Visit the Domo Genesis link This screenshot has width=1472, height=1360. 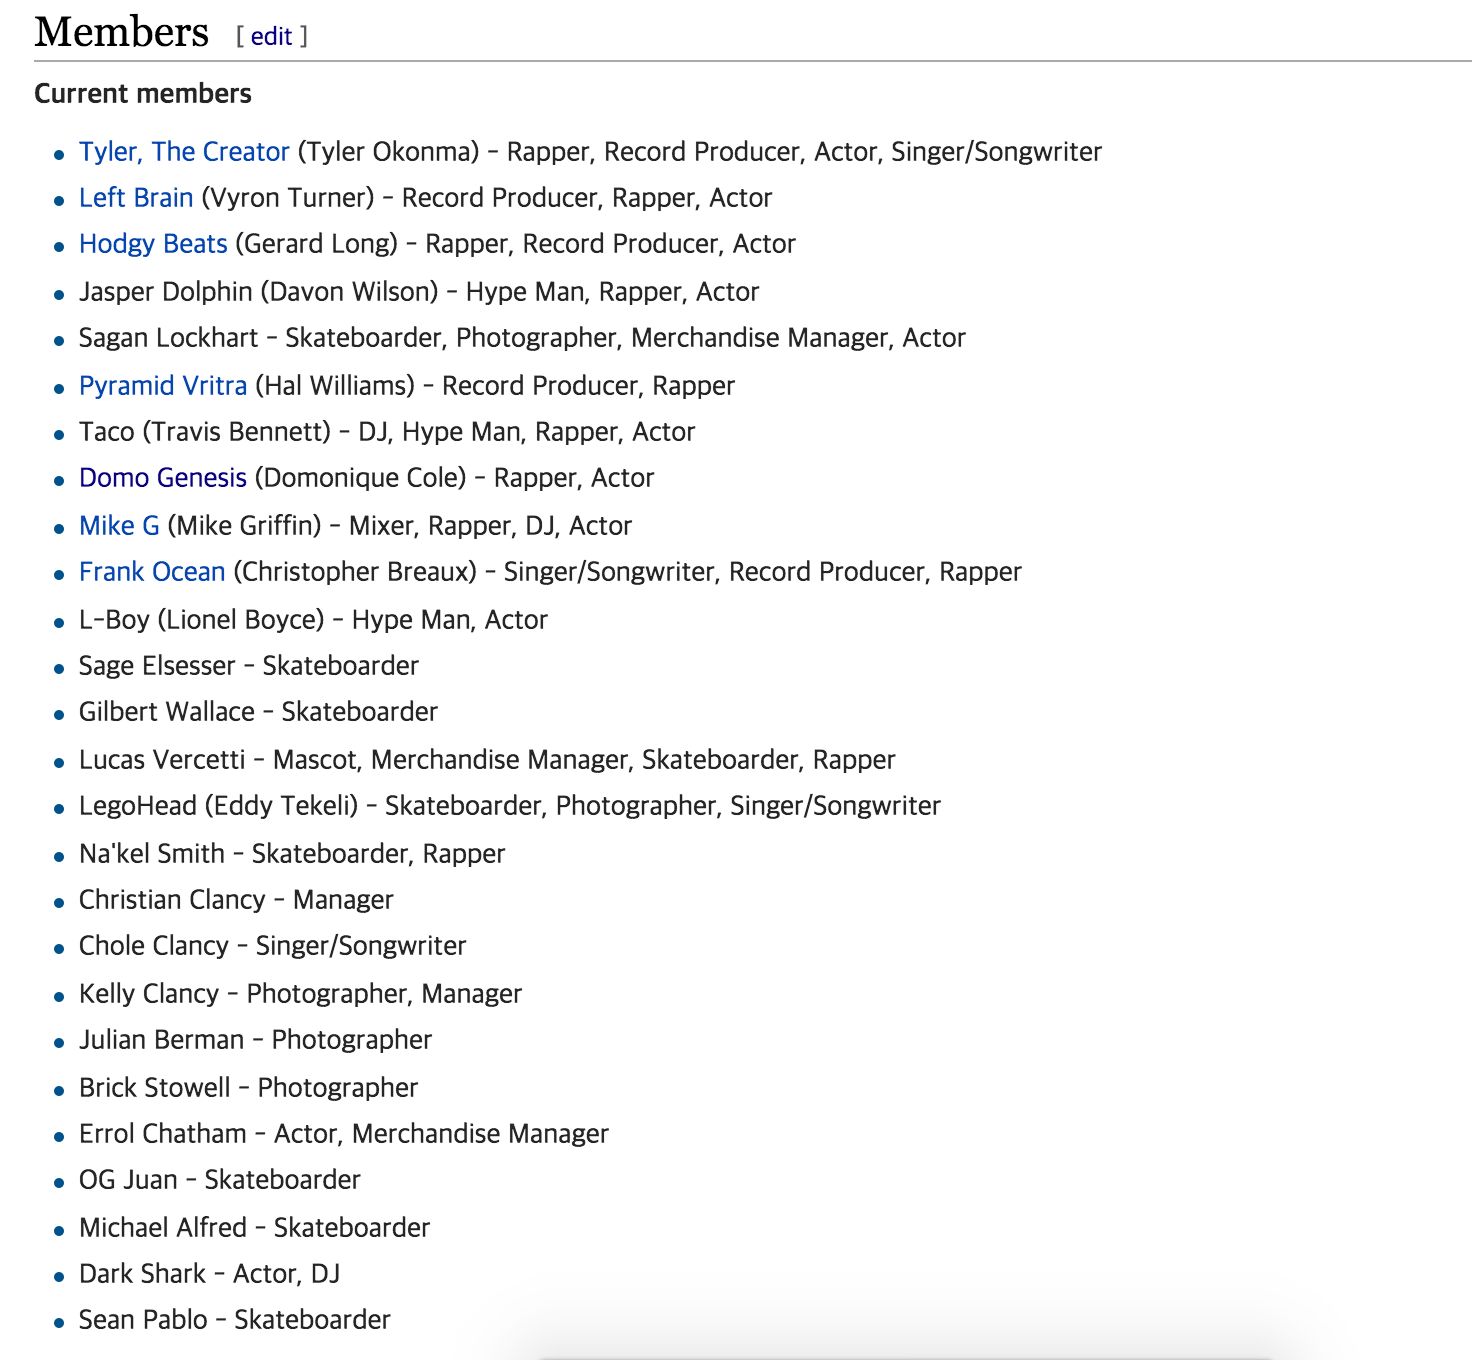click(x=163, y=478)
